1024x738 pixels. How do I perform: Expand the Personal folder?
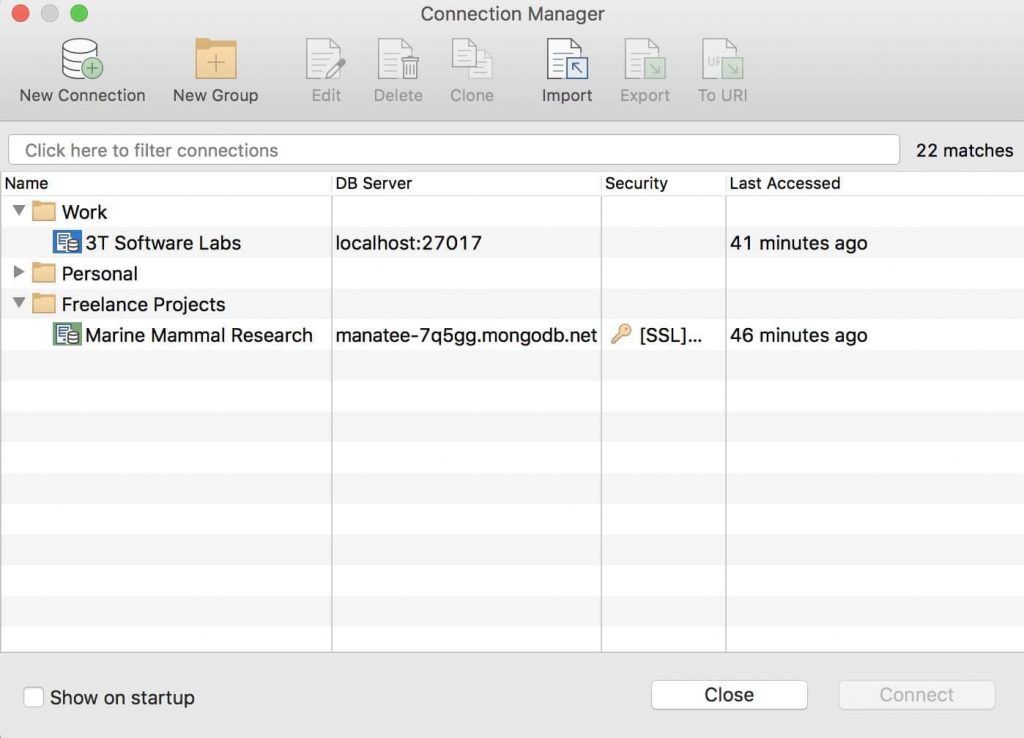19,273
